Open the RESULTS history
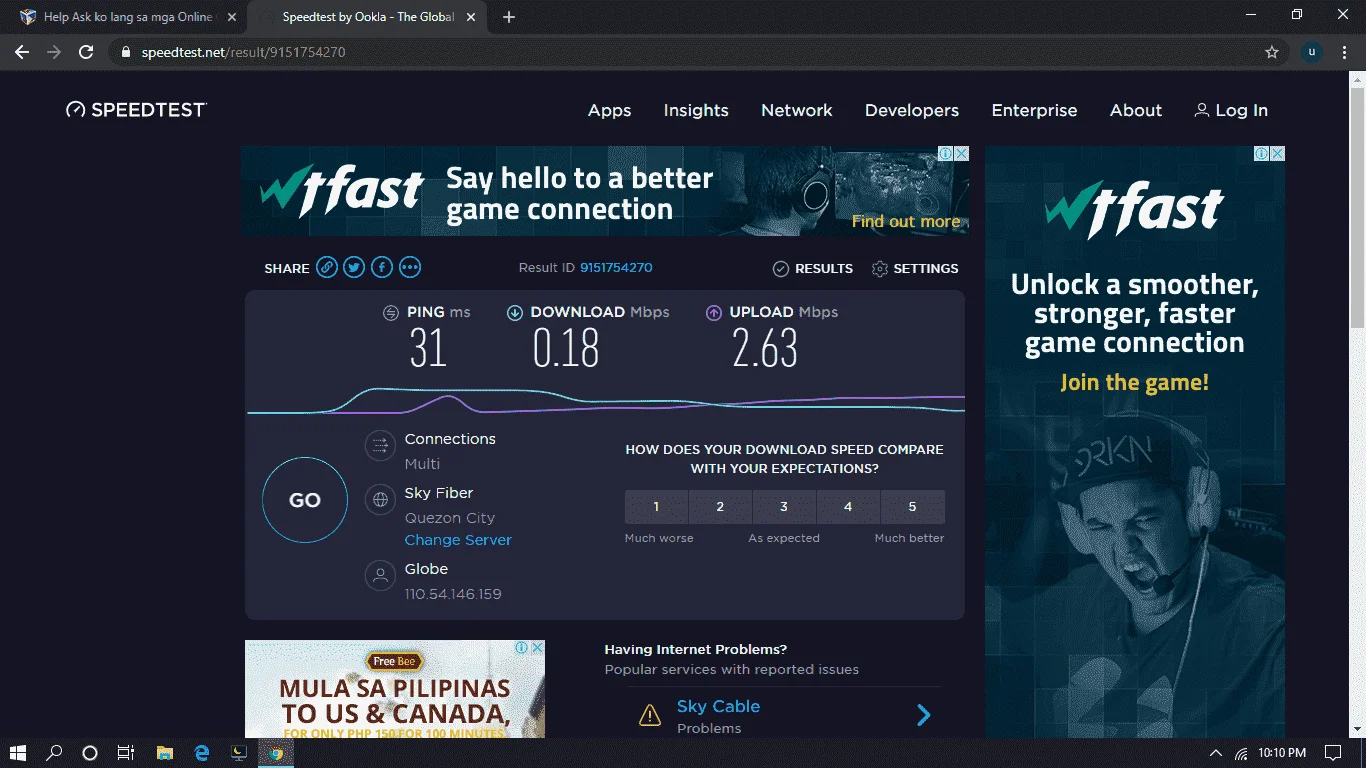This screenshot has width=1366, height=768. coord(813,268)
